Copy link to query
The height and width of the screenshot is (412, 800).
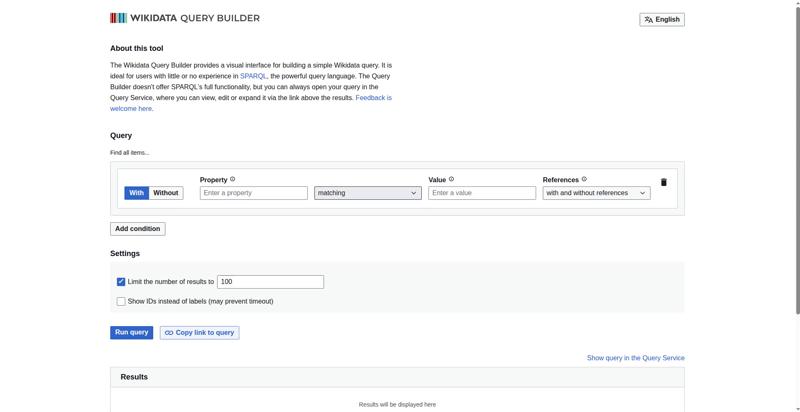click(x=199, y=332)
